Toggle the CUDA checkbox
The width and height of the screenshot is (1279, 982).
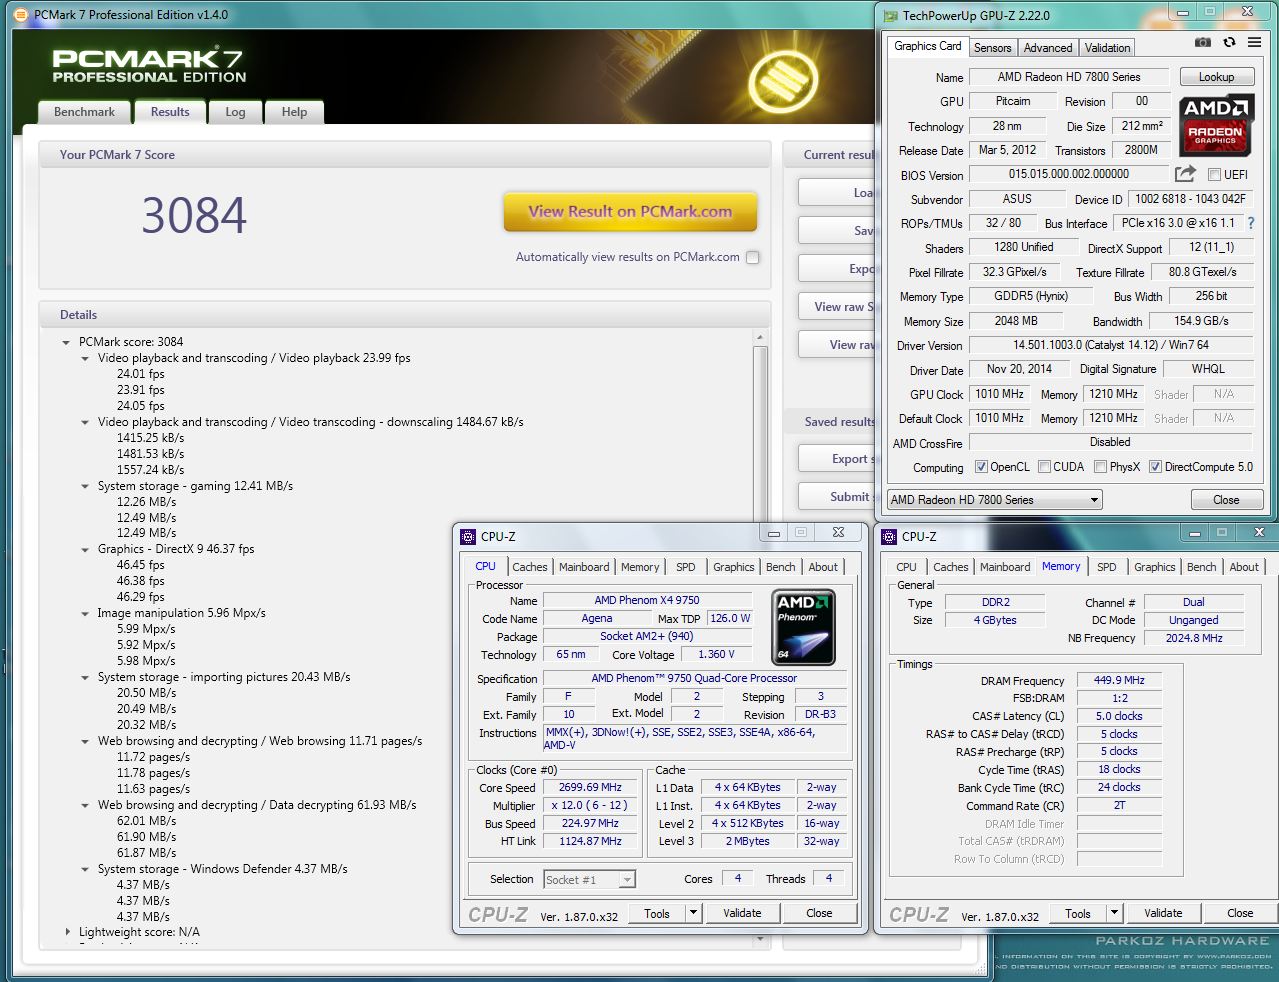pyautogui.click(x=1044, y=467)
